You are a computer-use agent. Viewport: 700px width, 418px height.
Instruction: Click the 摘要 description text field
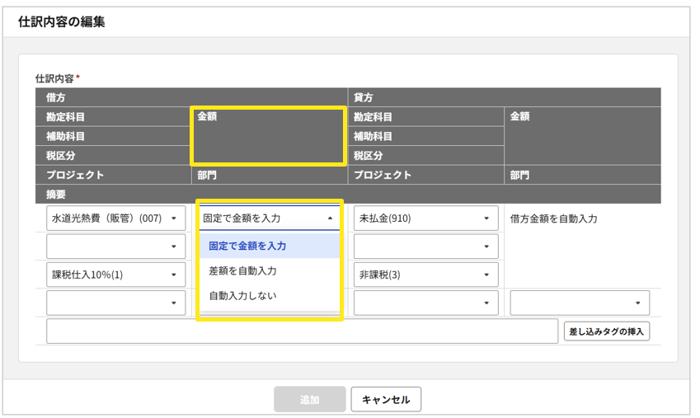pyautogui.click(x=301, y=331)
